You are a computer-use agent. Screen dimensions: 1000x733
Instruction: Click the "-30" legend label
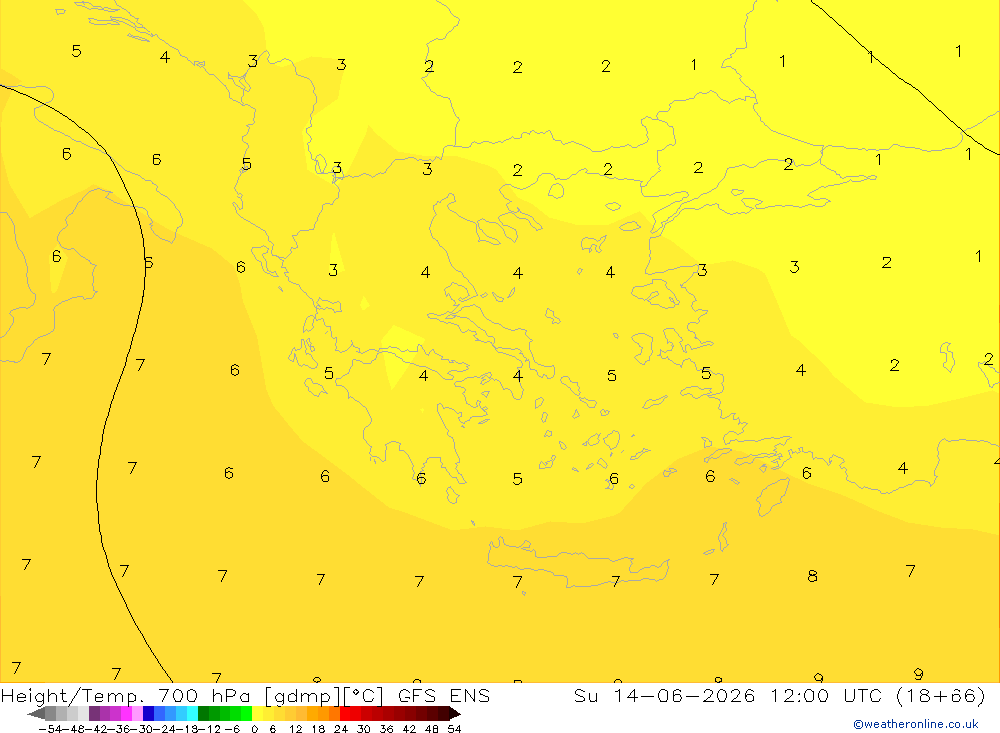[x=144, y=729]
